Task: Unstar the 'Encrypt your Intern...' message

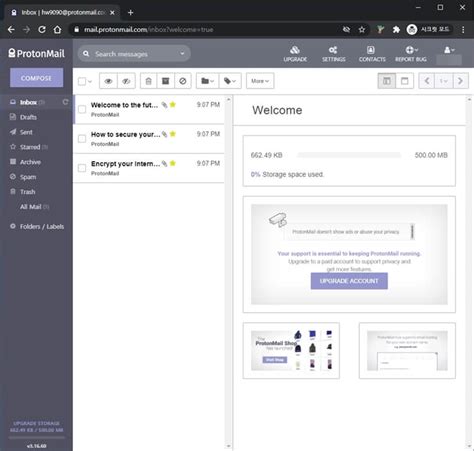Action: click(173, 163)
